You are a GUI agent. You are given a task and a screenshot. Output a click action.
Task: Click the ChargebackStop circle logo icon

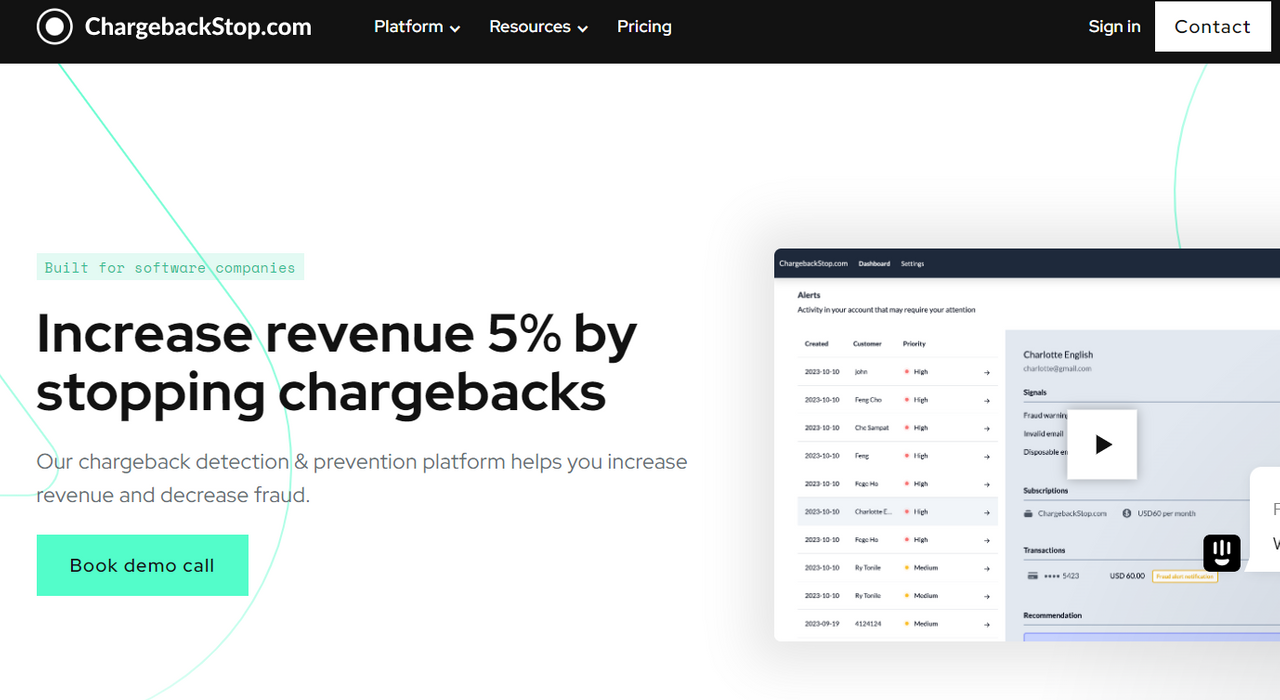54,27
